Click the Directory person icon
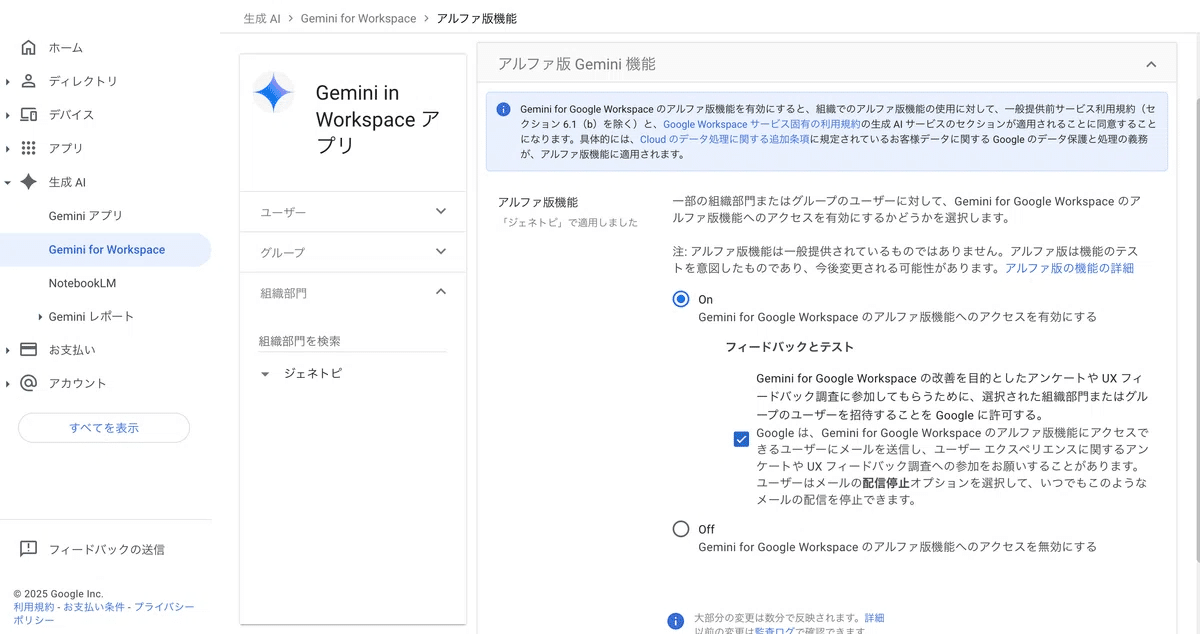Screen dimensions: 1200x634 pos(28,81)
